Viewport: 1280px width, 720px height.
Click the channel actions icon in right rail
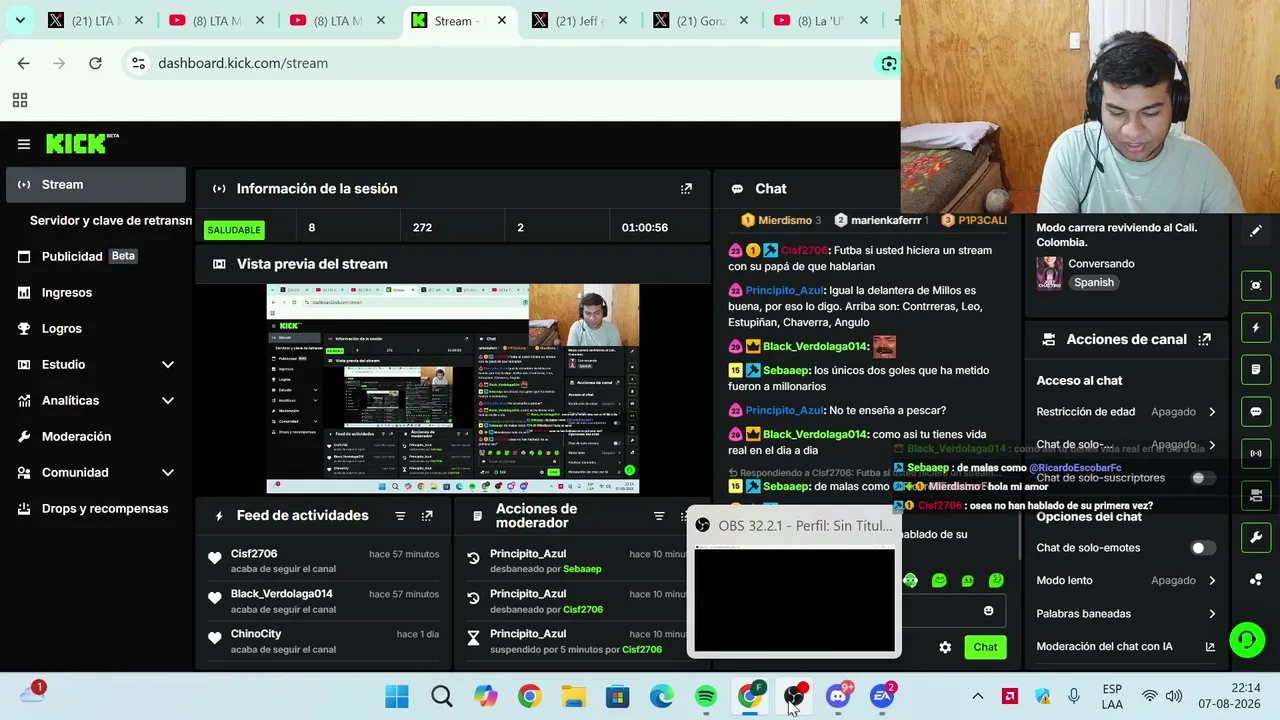coord(1256,496)
